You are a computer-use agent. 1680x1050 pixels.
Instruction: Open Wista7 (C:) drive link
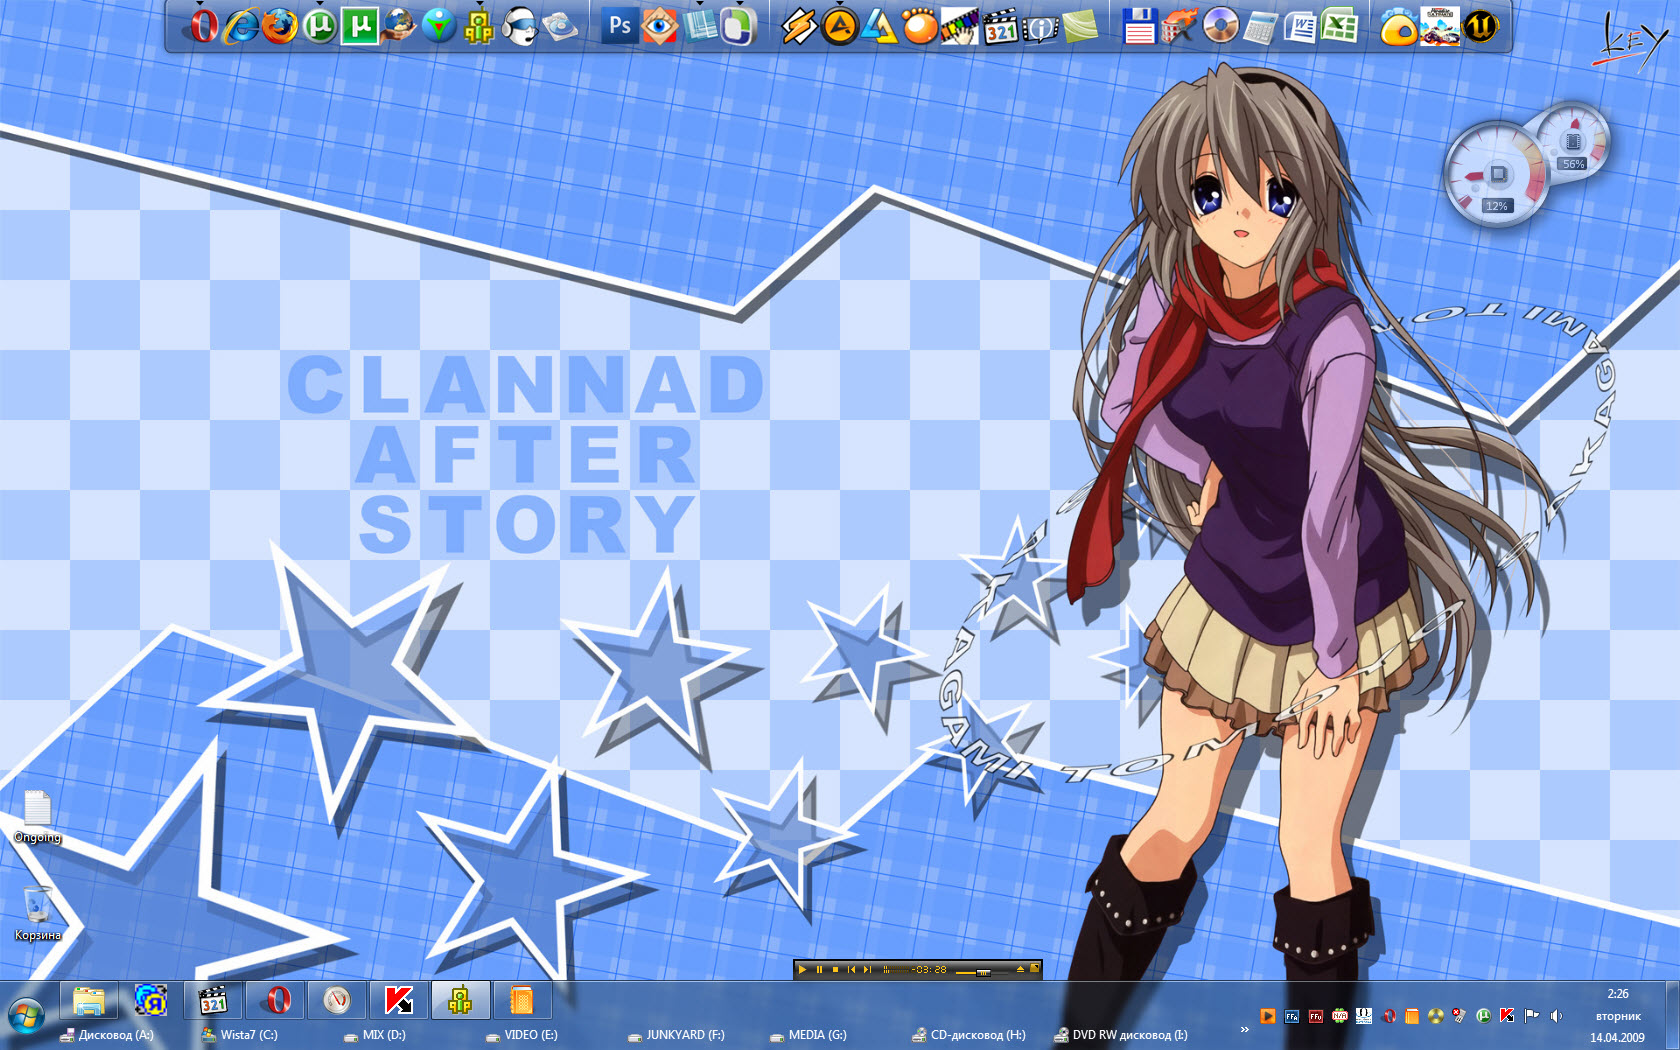click(x=240, y=1035)
